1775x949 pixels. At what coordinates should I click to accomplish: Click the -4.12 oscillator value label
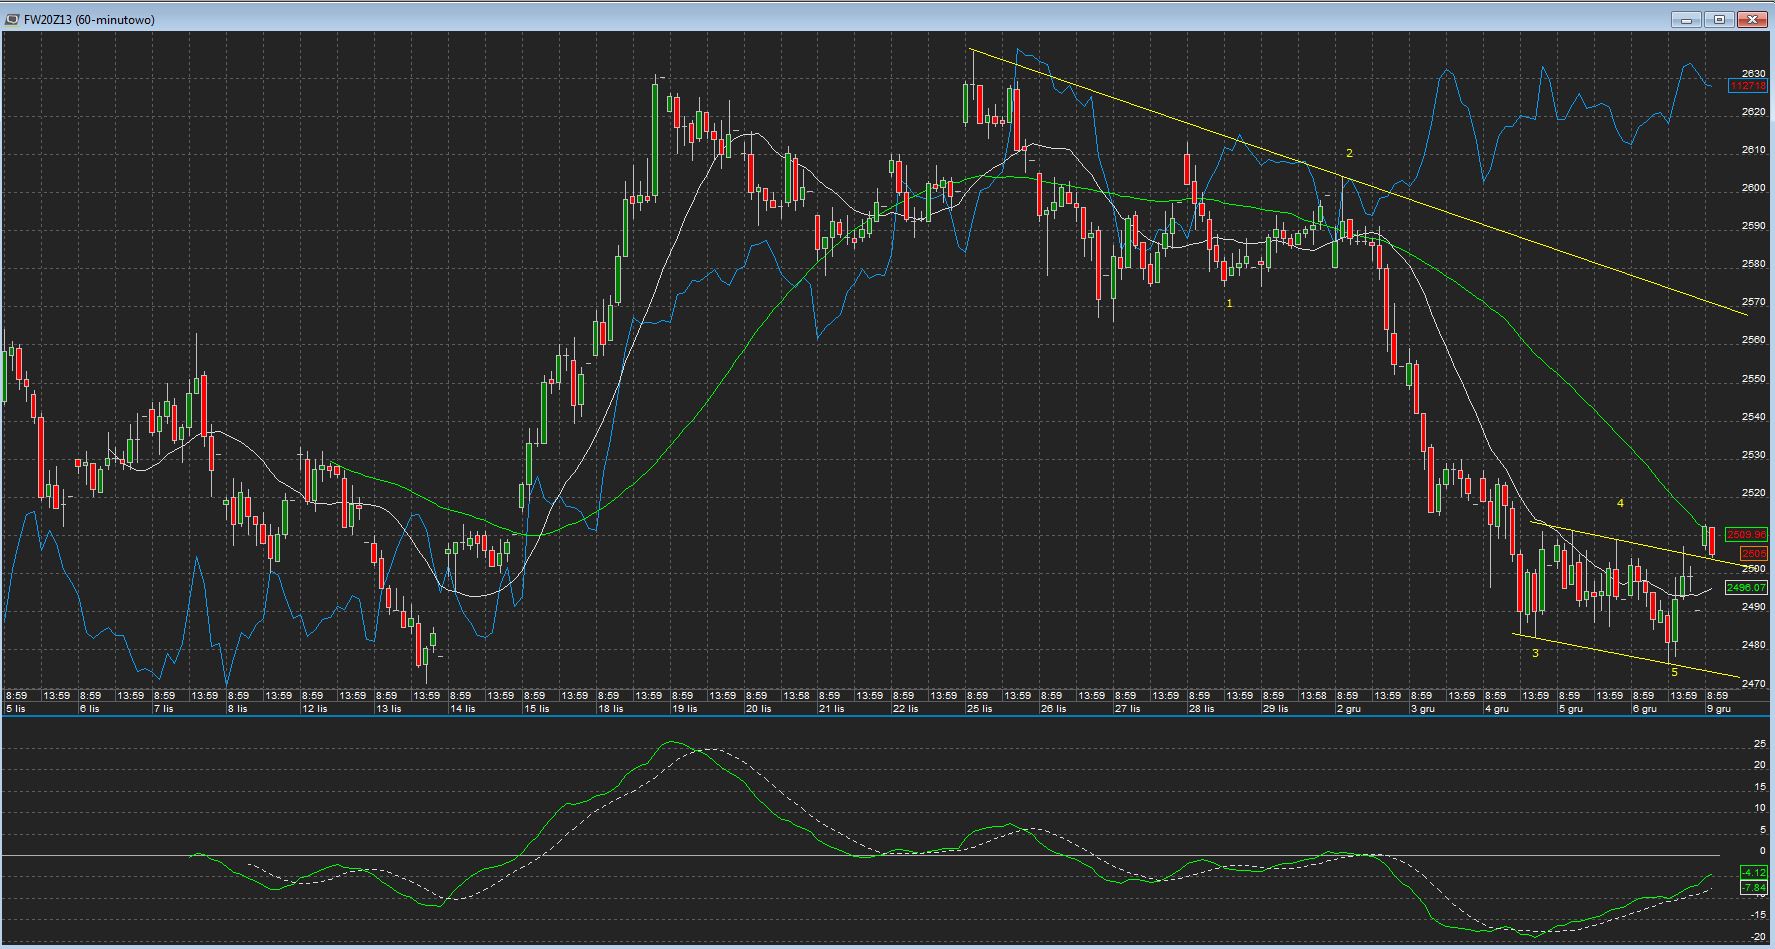[1753, 873]
